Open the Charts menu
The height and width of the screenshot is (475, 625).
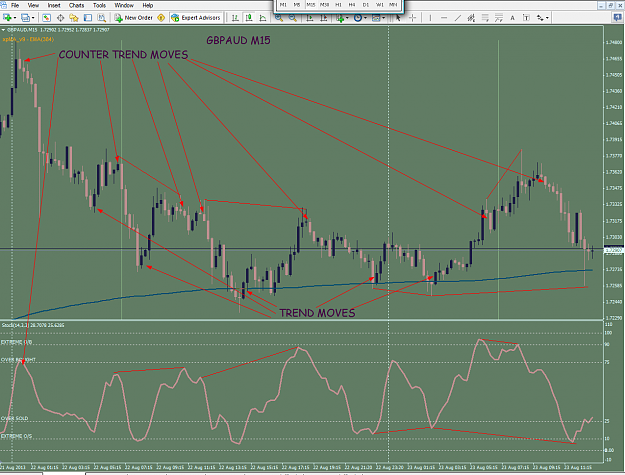coord(76,5)
